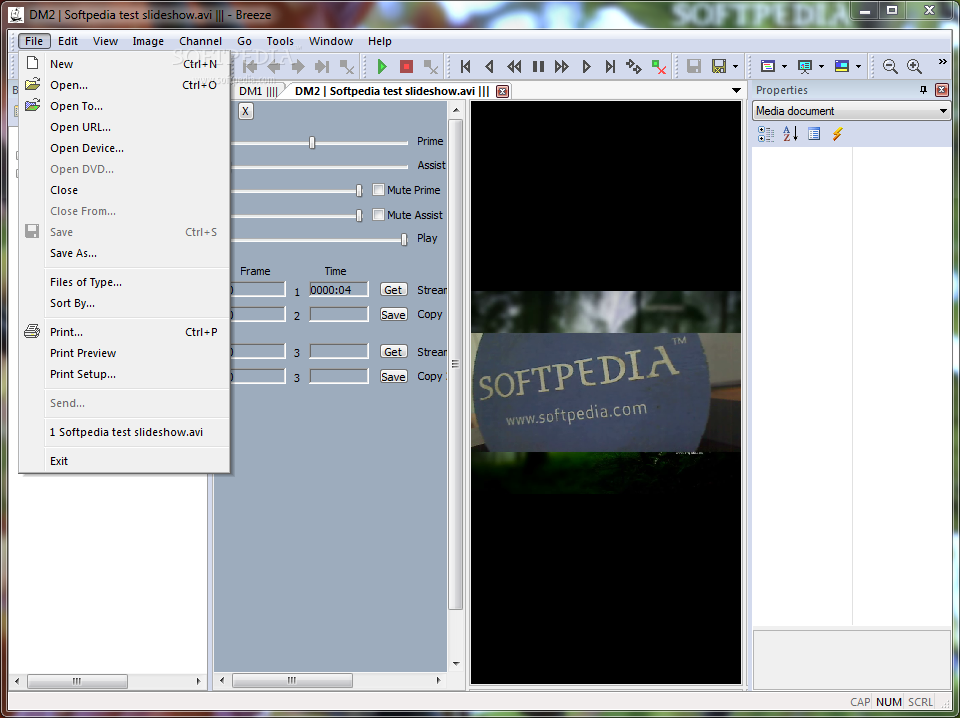
Task: Open the presentation screen dropdown arrow
Action: point(821,67)
